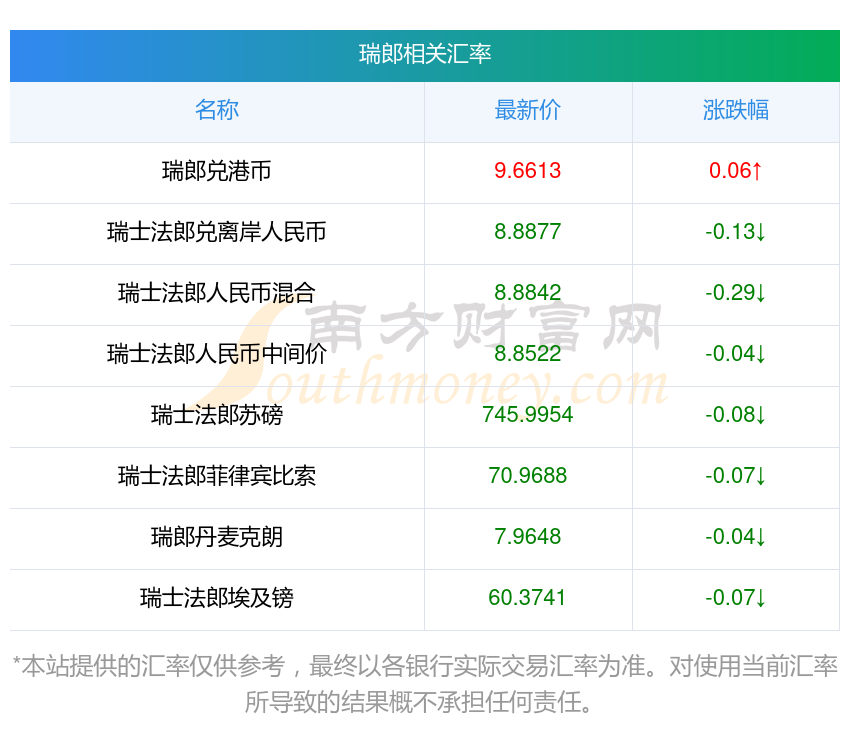Click the 瑞郎相关汇率 table title

pyautogui.click(x=425, y=54)
